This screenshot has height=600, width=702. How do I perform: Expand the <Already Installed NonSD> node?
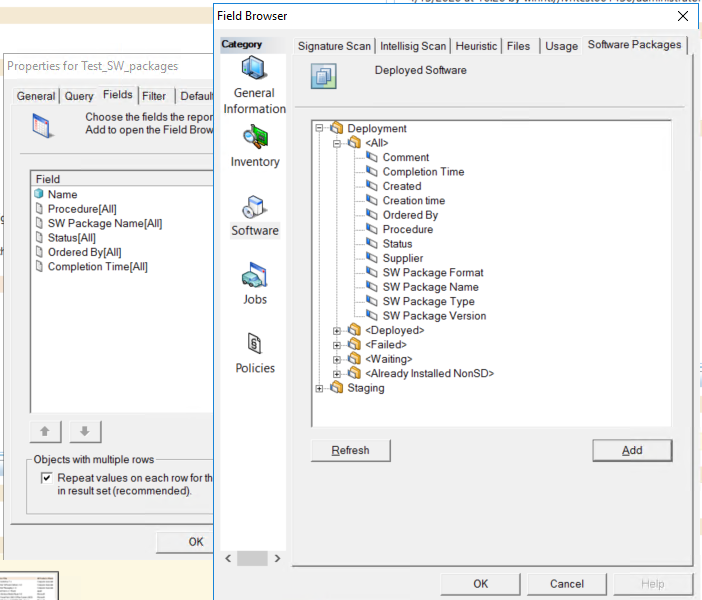pos(337,374)
